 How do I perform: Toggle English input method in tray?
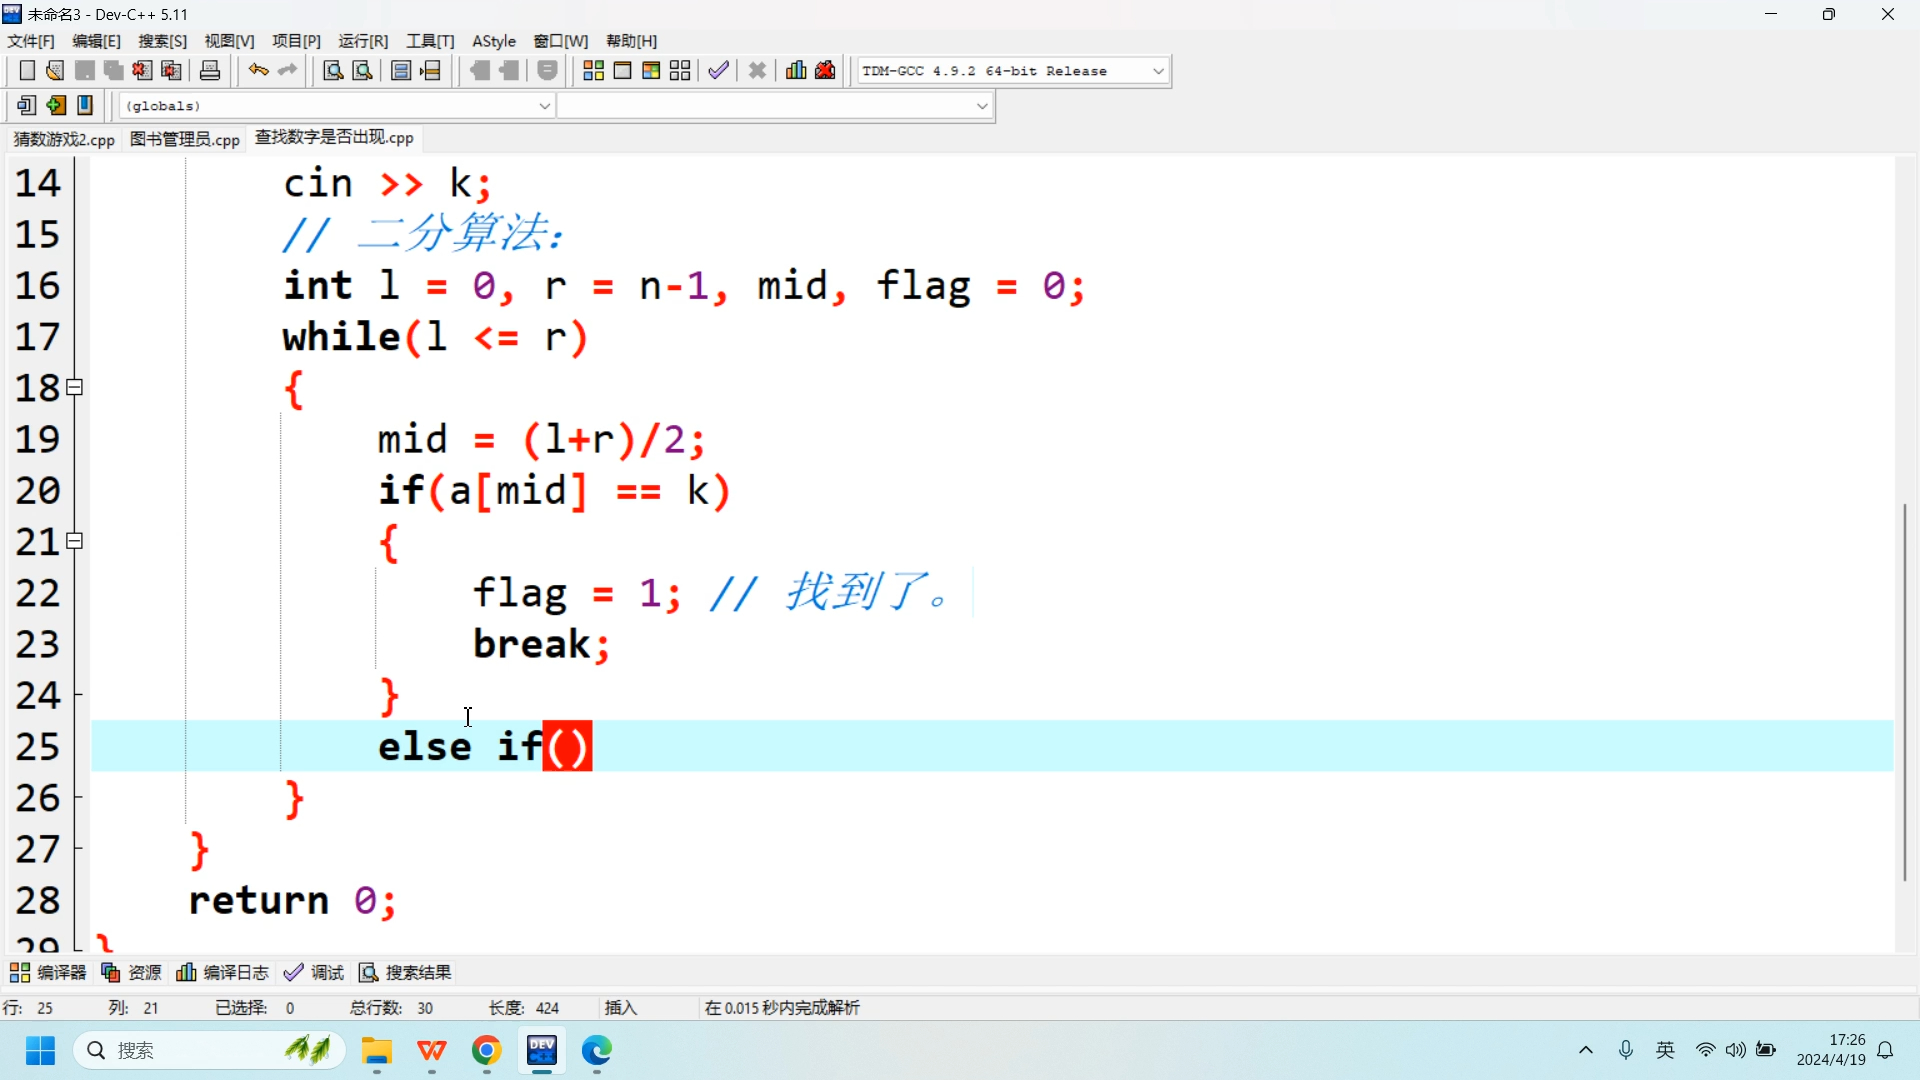(x=1665, y=1050)
